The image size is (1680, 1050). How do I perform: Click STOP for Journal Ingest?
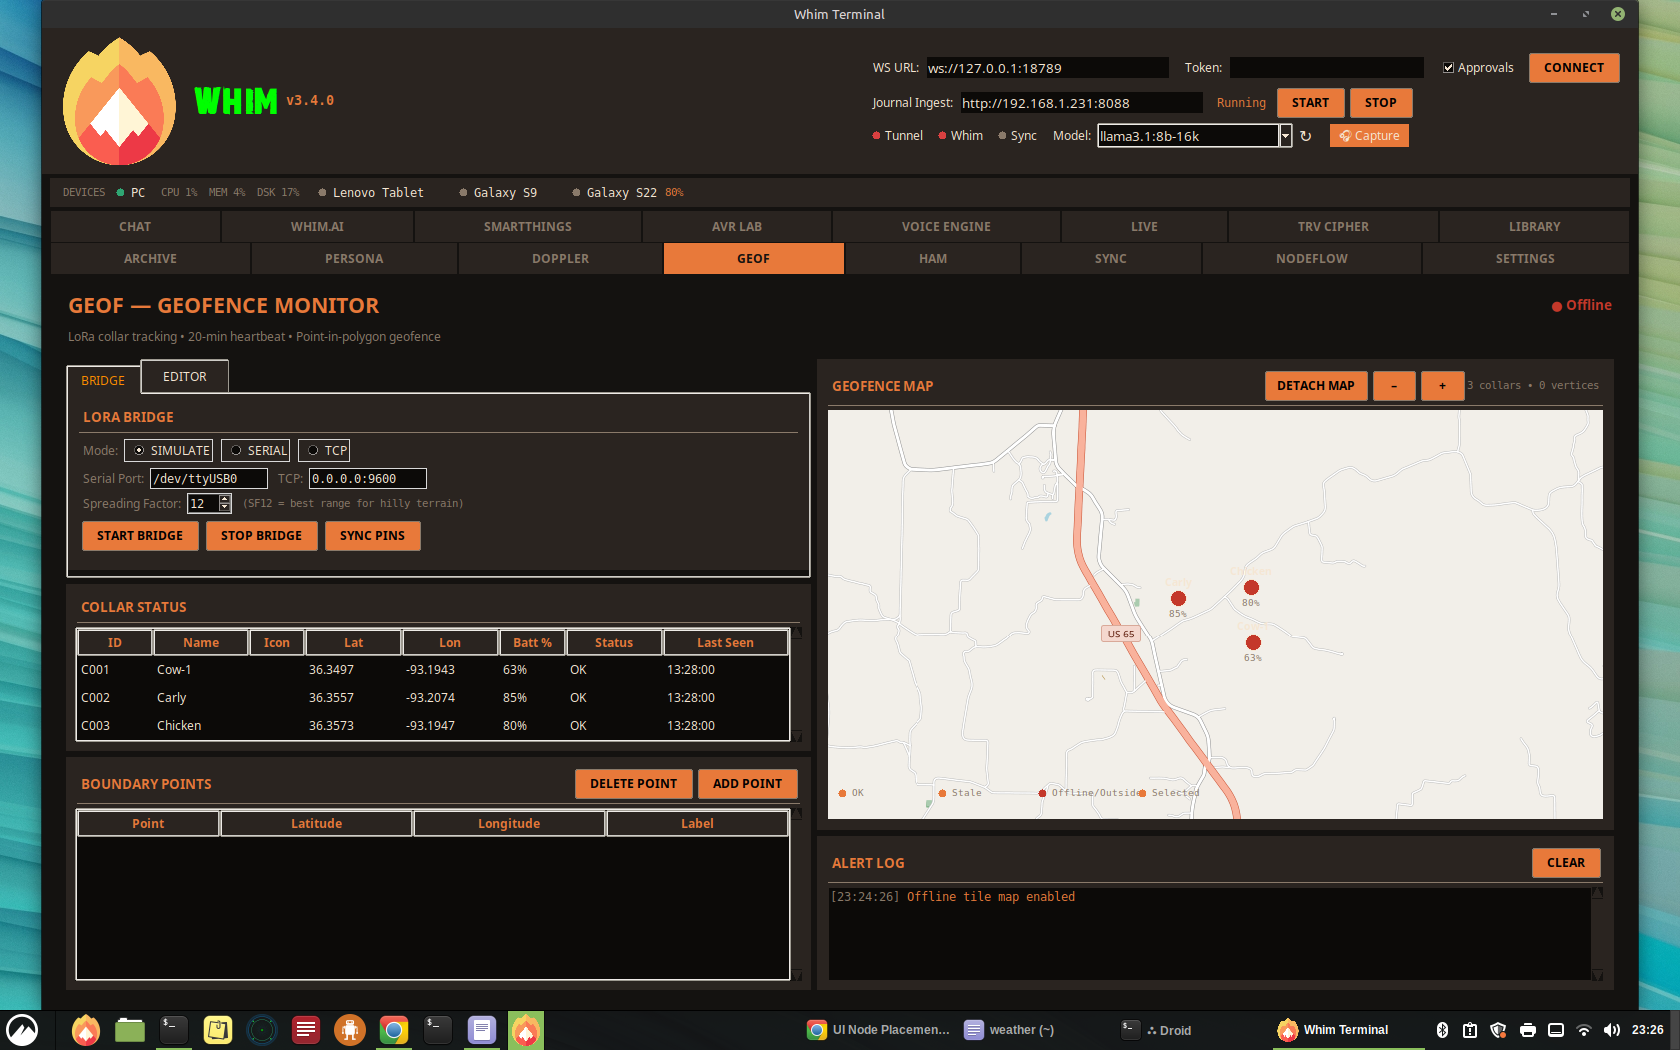(x=1380, y=103)
